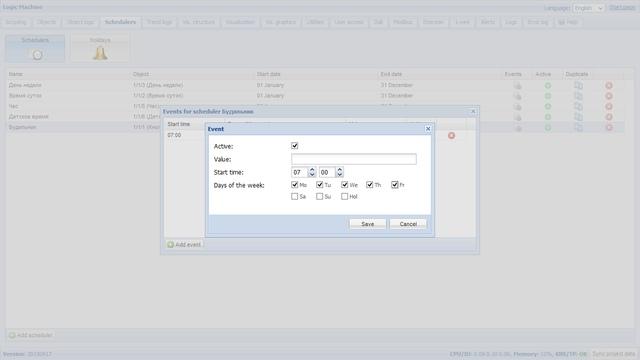Open the Holidays bell icon section
Image resolution: width=640 pixels, height=360 pixels.
(x=100, y=48)
